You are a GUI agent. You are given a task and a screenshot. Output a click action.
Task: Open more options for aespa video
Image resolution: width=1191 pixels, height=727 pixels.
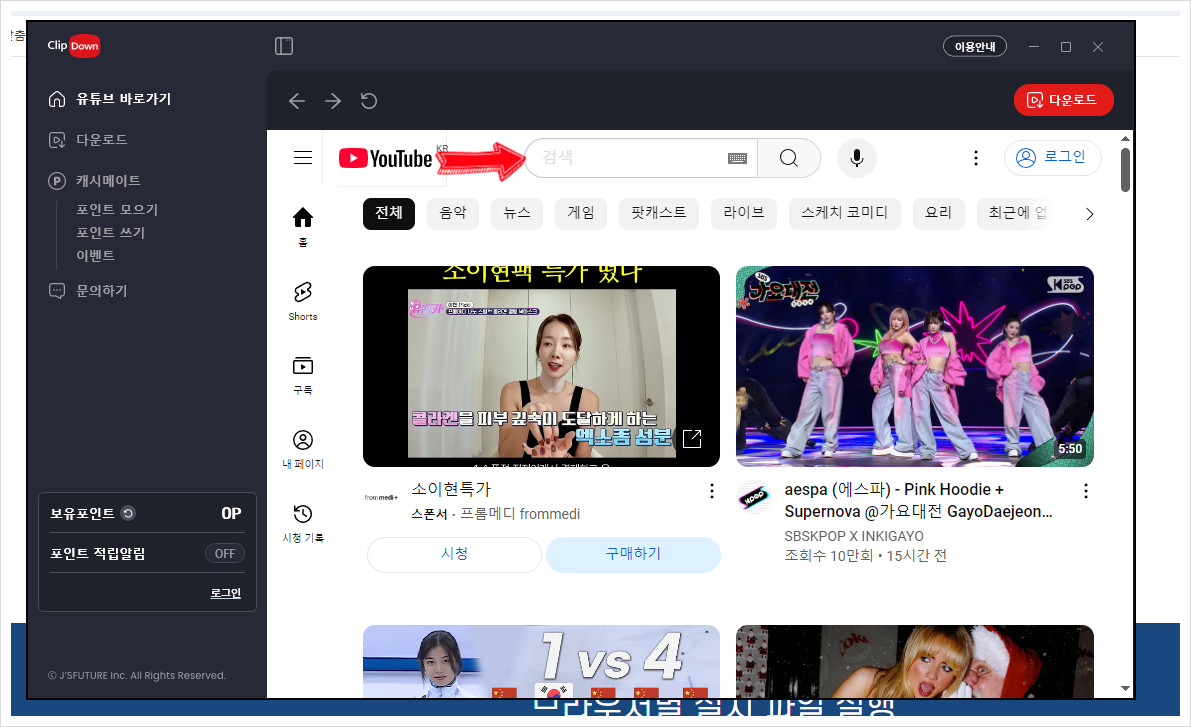[x=1086, y=492]
